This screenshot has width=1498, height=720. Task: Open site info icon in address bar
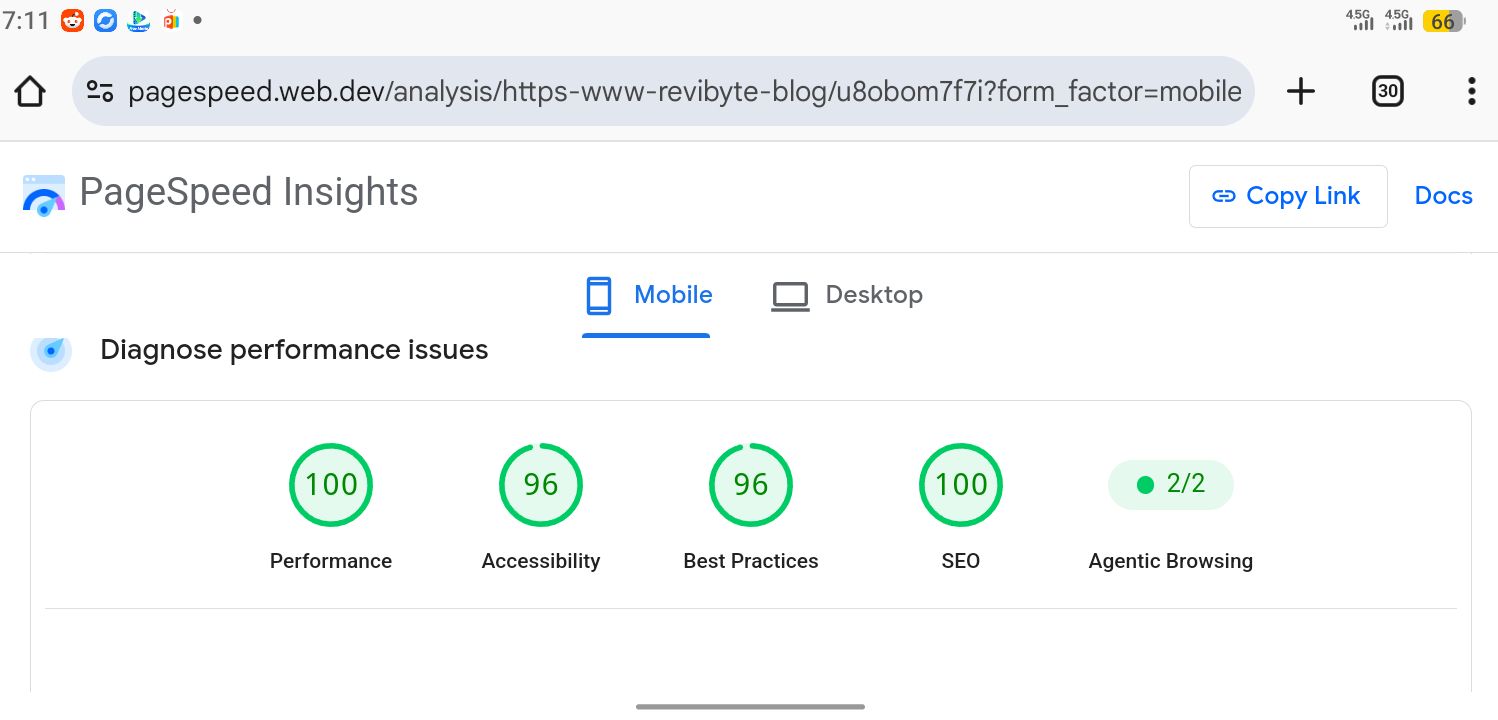[100, 92]
